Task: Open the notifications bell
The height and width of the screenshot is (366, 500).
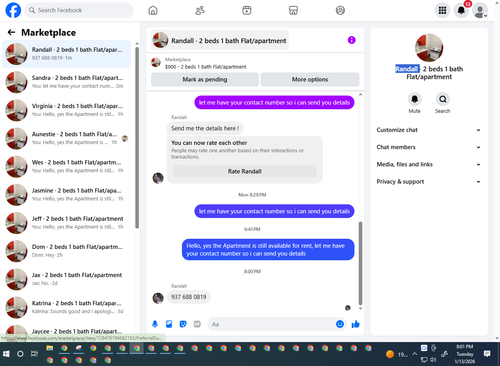Action: pos(461,10)
